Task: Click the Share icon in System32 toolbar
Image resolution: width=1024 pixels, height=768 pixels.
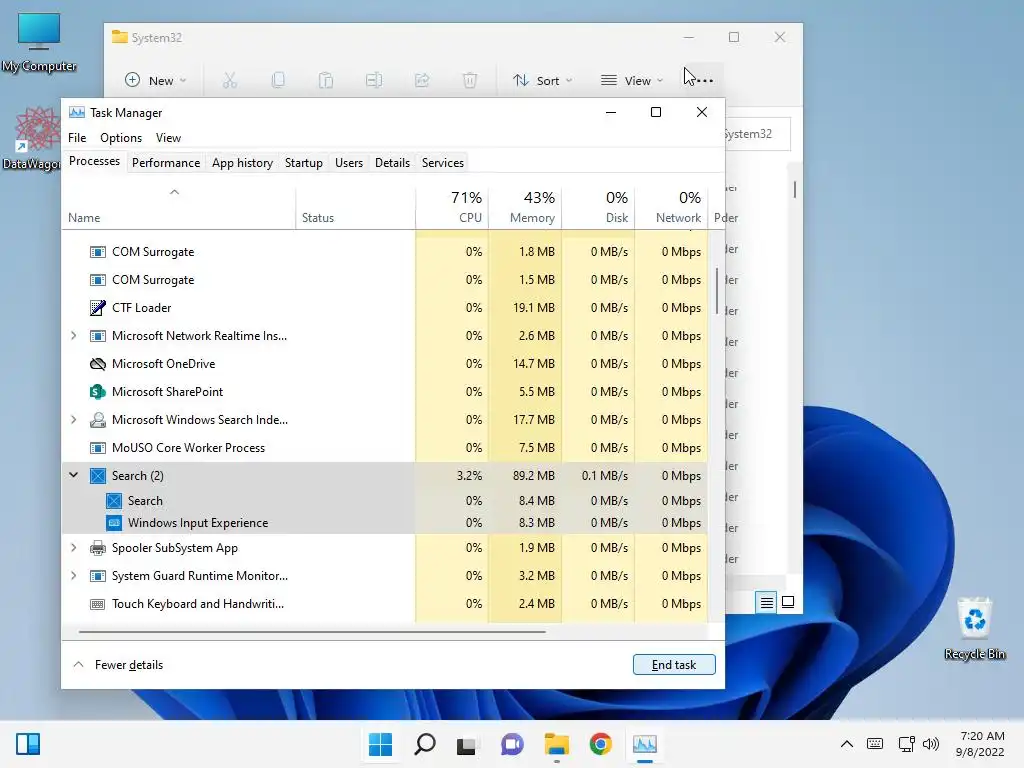Action: coord(422,80)
